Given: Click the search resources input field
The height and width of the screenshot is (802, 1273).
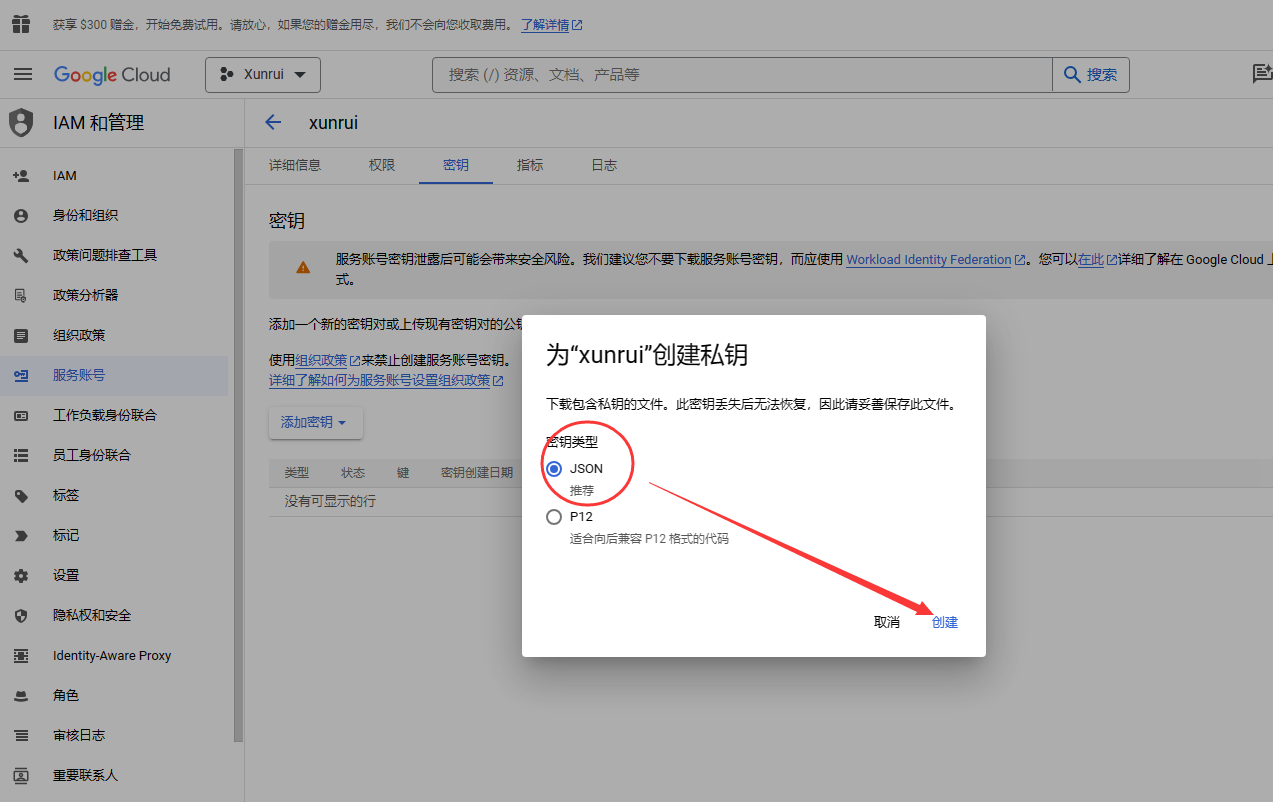Looking at the screenshot, I should 742,75.
